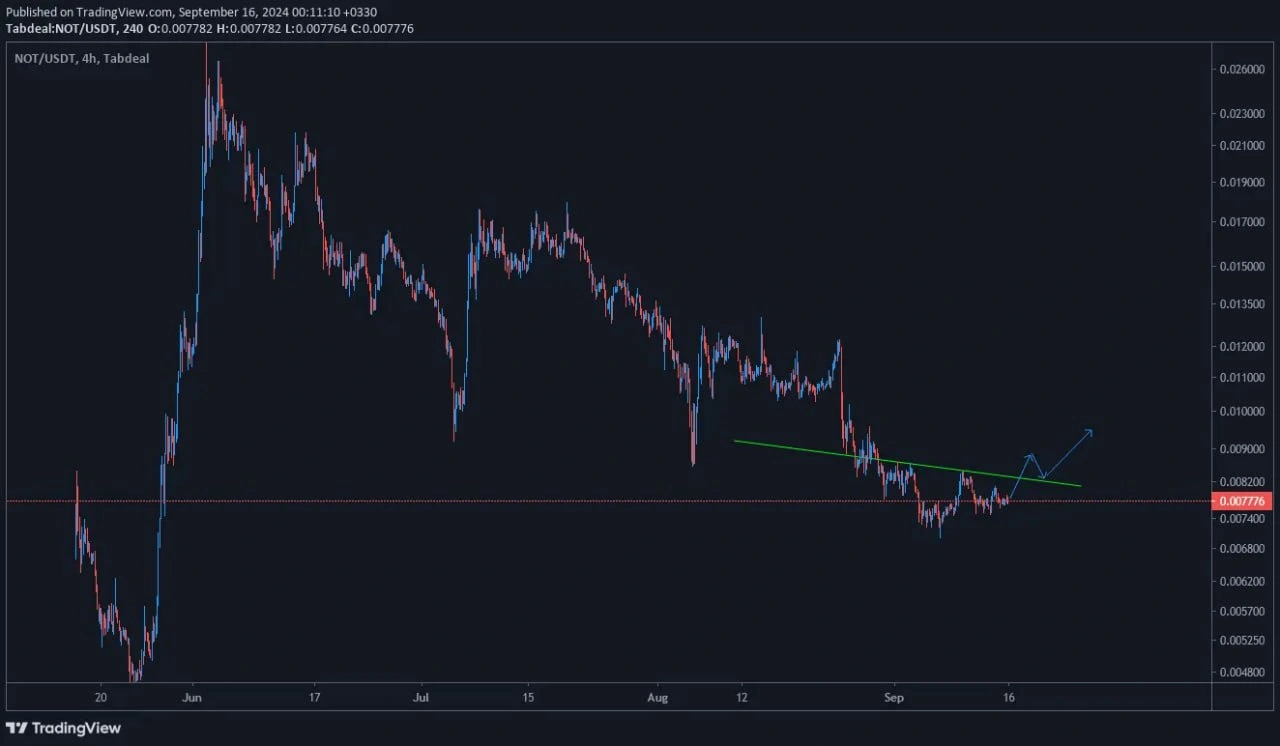Select the 0.006800 price level label
This screenshot has width=1280, height=746.
1243,548
